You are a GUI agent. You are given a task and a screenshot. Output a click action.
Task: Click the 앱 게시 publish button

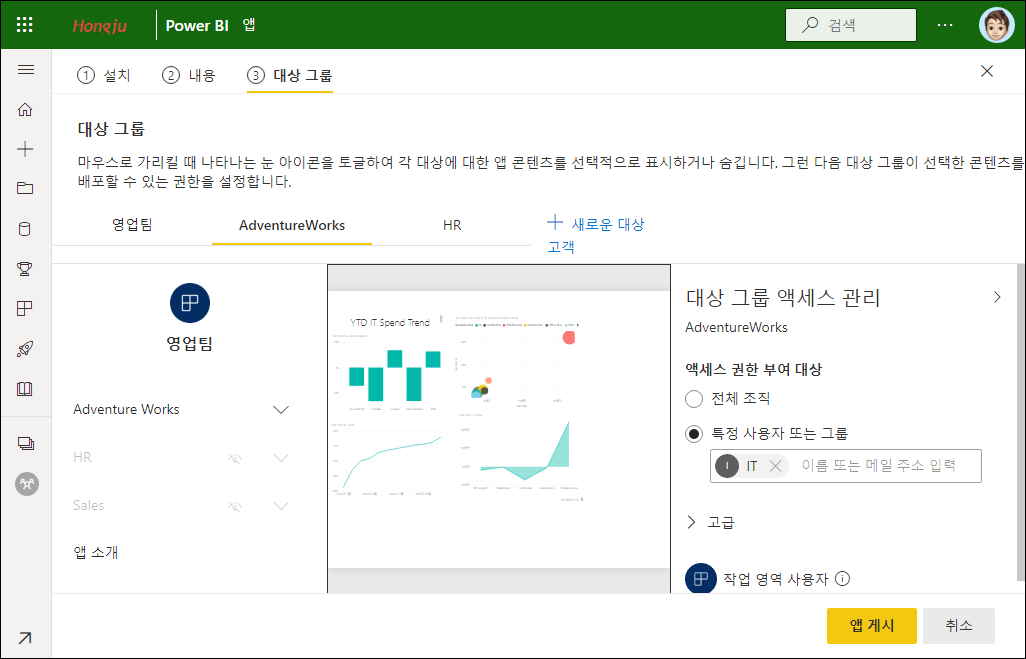[x=872, y=626]
